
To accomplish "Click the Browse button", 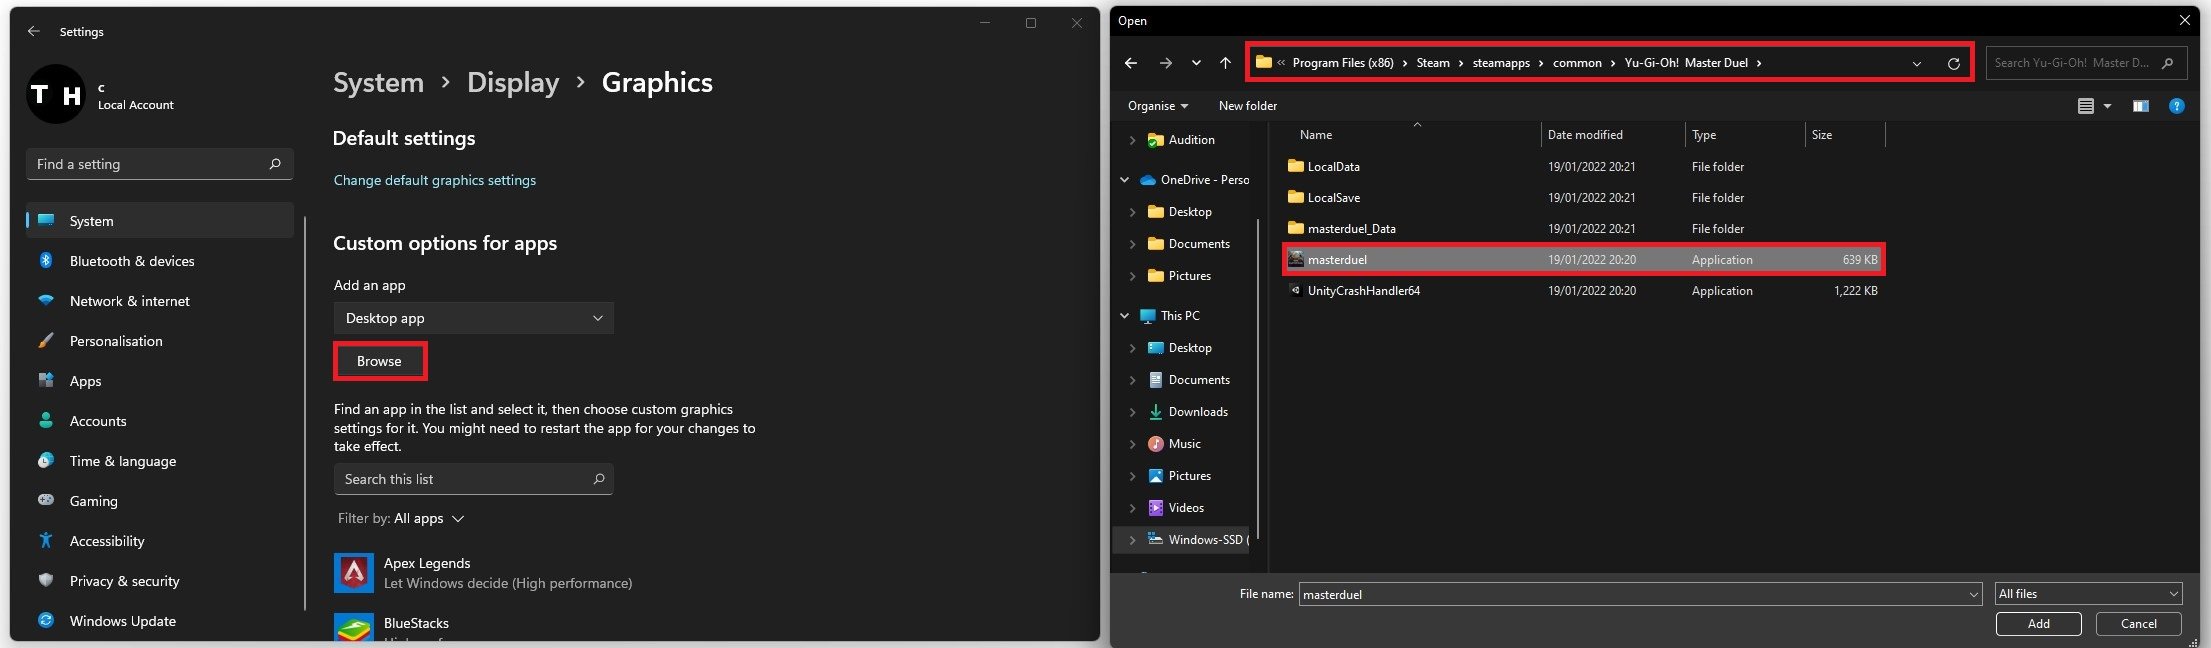I will (x=379, y=361).
